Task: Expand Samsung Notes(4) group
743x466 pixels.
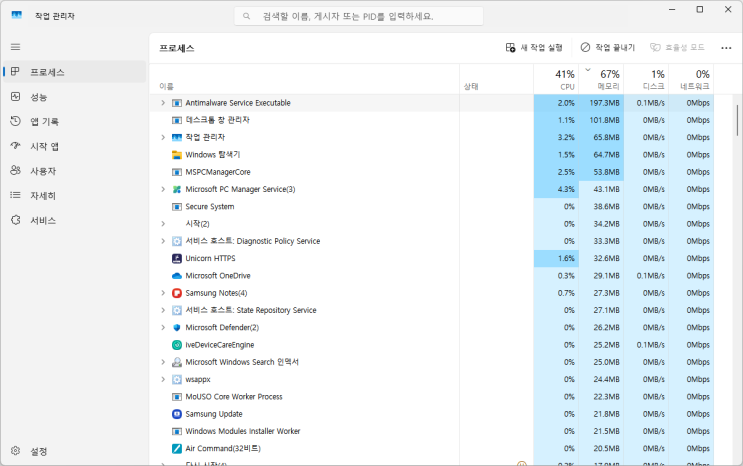Action: (x=163, y=293)
